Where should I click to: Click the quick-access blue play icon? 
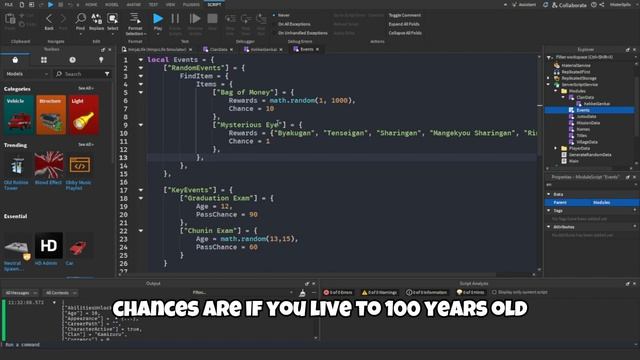(51, 4)
